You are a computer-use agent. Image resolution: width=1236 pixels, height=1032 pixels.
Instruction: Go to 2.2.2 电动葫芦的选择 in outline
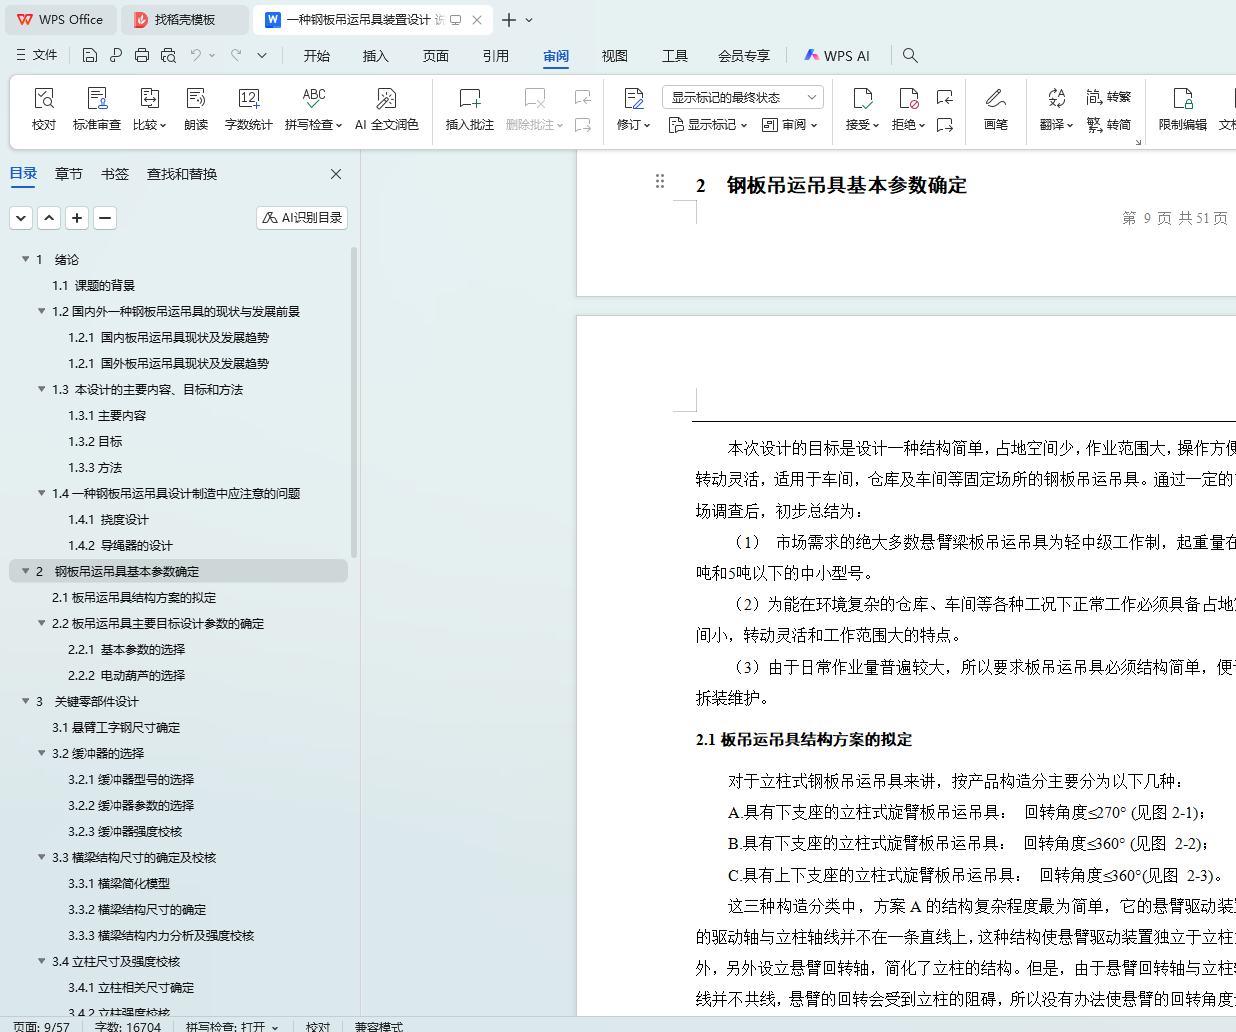126,675
